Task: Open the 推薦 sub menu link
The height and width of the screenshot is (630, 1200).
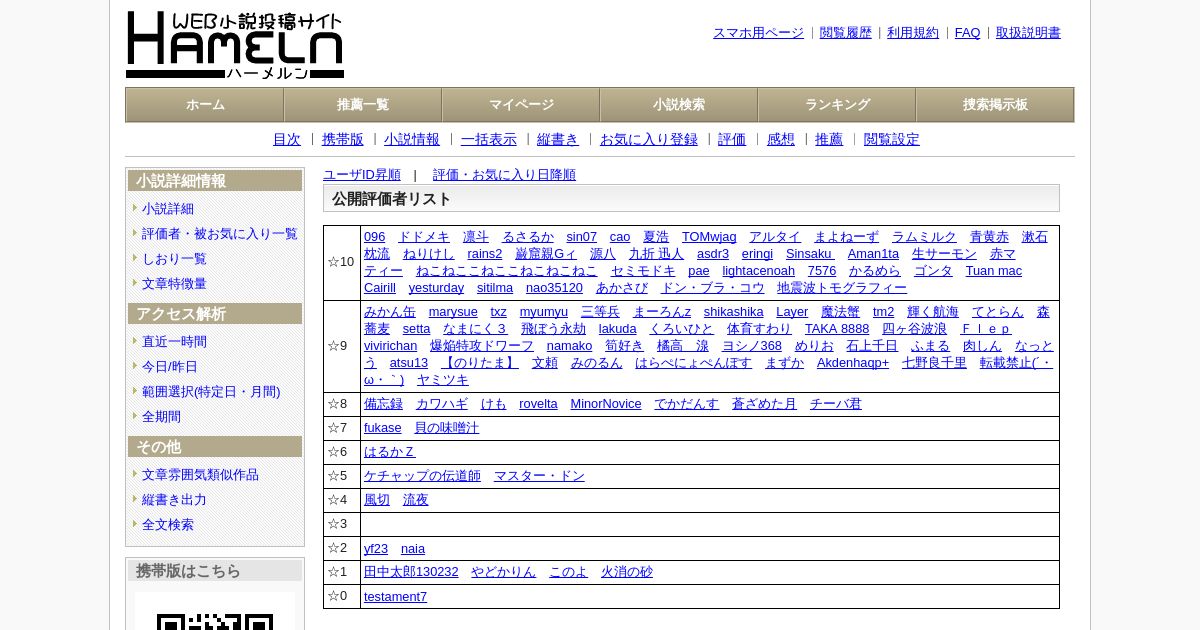Action: click(829, 140)
